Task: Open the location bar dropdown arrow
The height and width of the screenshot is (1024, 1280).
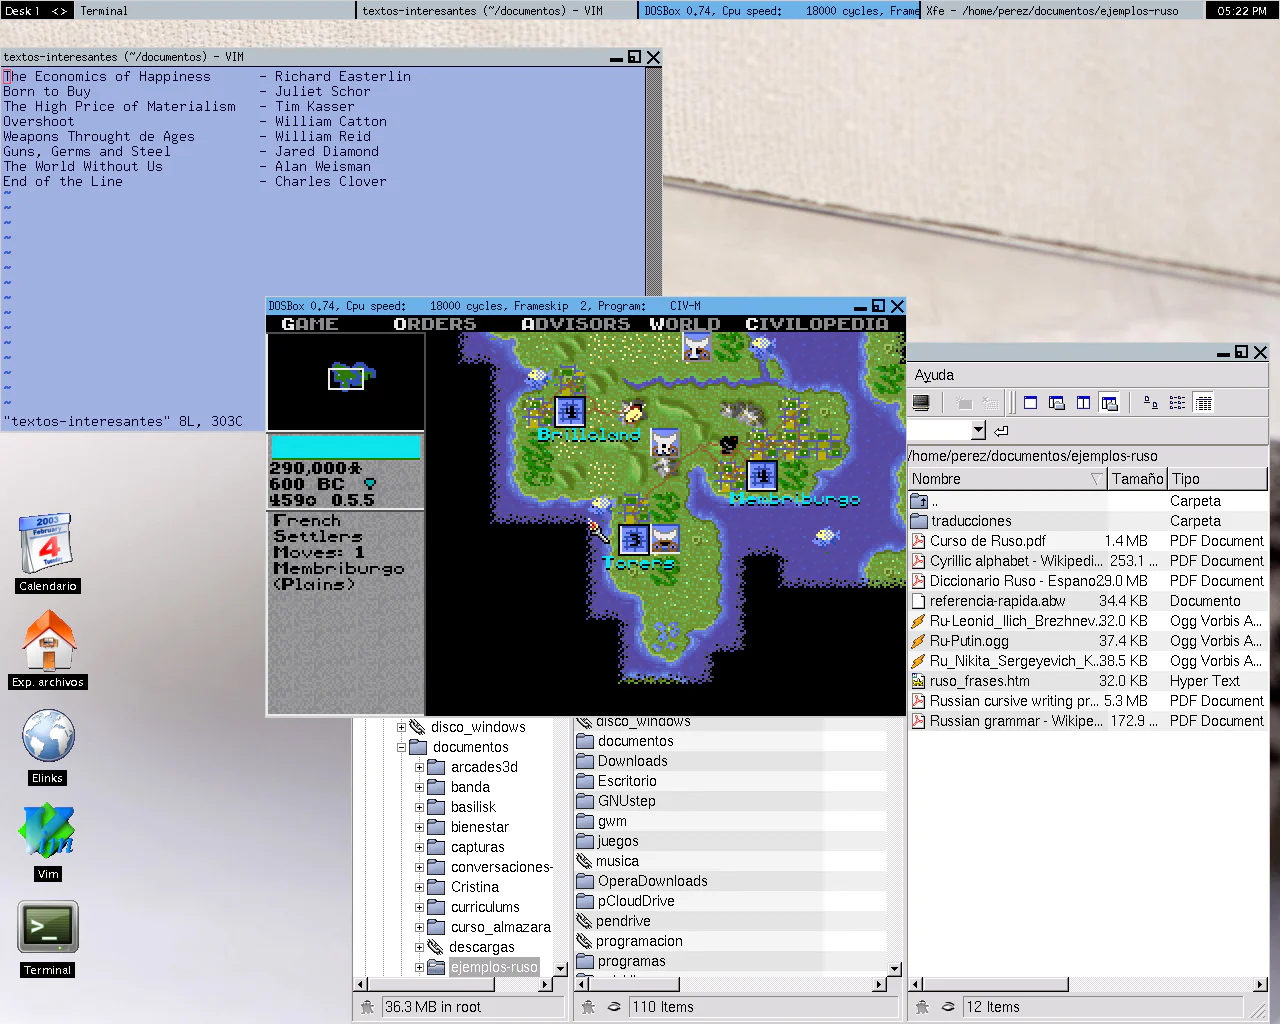Action: point(978,430)
